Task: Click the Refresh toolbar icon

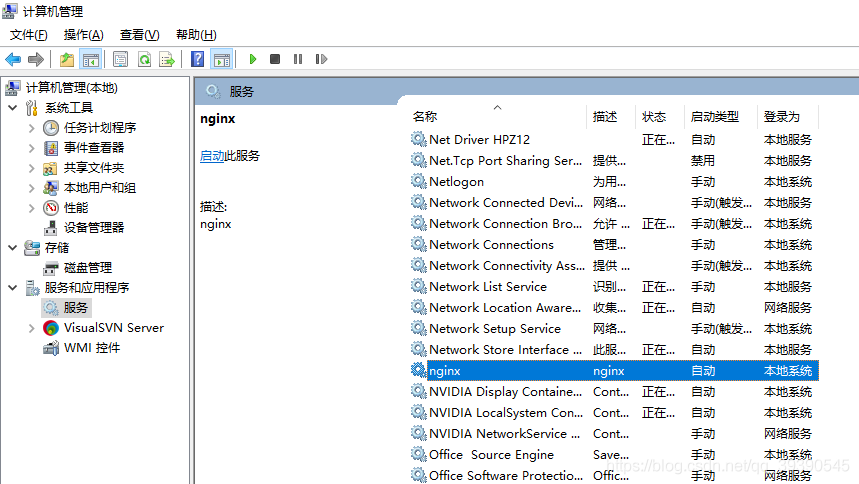Action: 144,60
